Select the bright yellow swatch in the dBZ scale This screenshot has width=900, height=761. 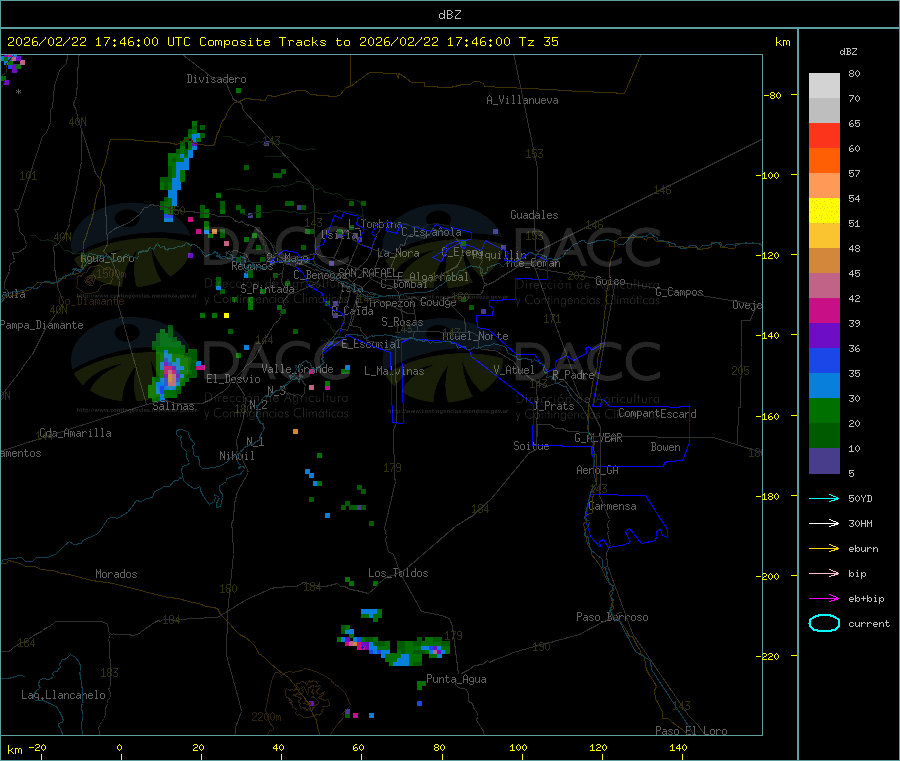[x=824, y=211]
